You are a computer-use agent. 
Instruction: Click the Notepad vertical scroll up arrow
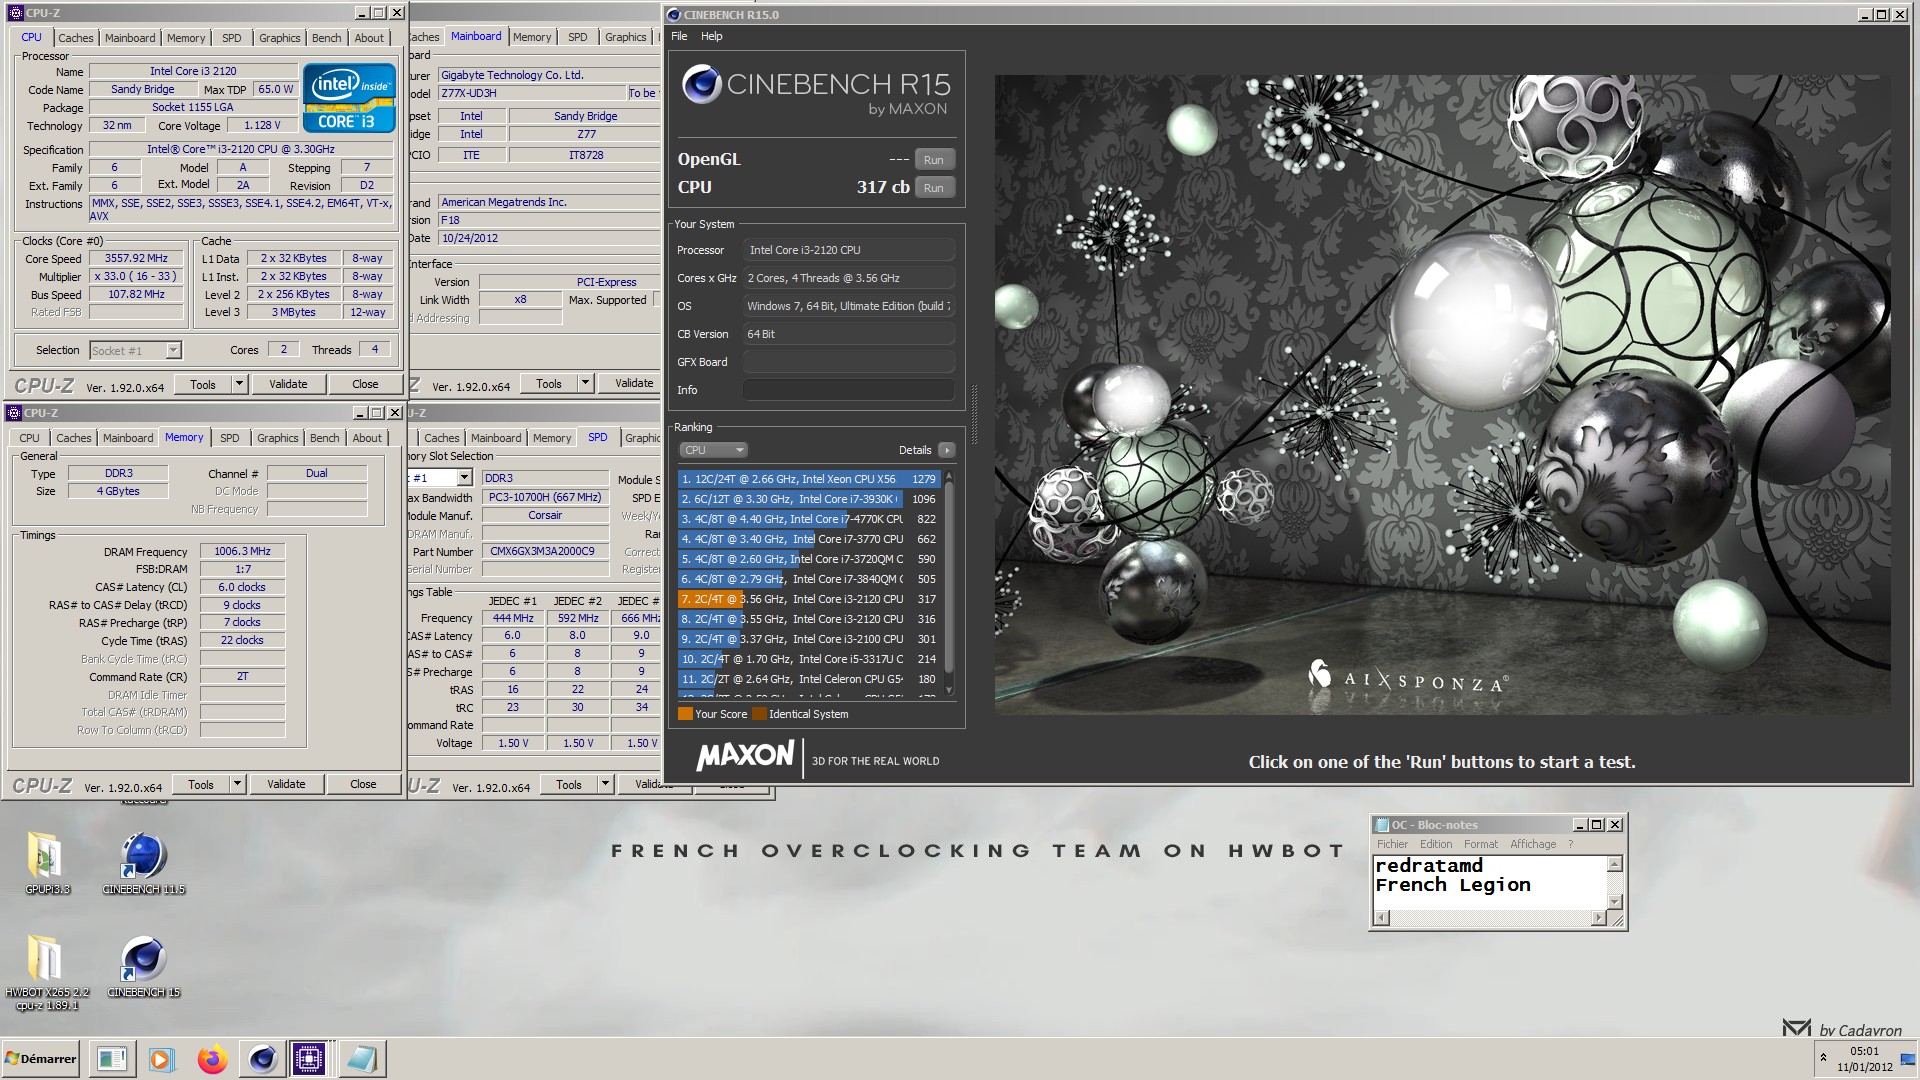[1614, 864]
